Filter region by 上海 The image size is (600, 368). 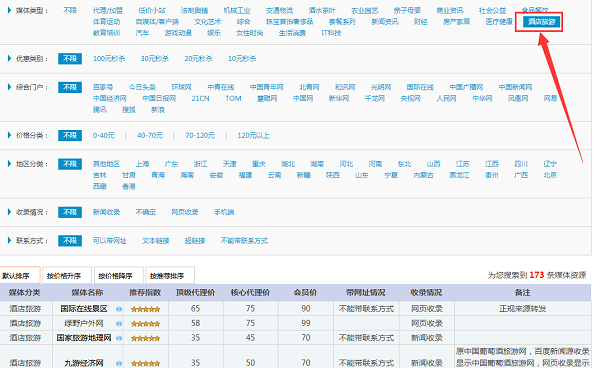[142, 164]
